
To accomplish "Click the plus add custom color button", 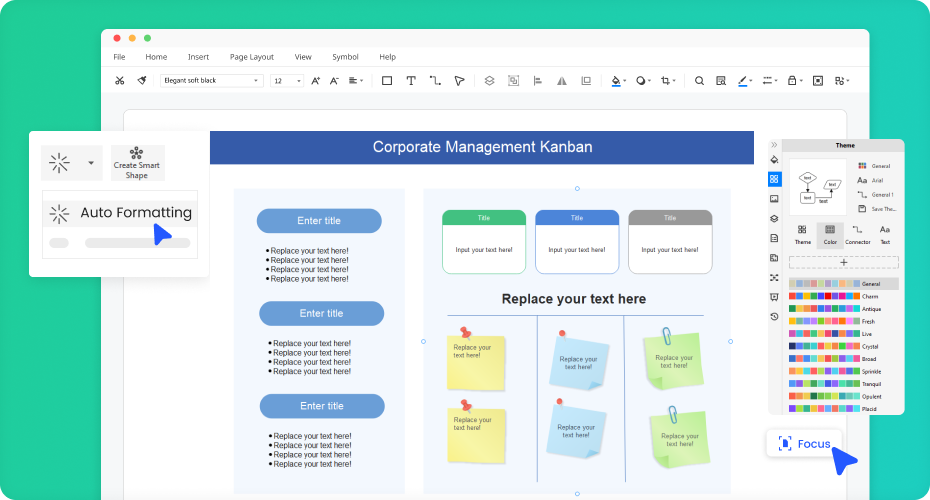I will tap(843, 262).
